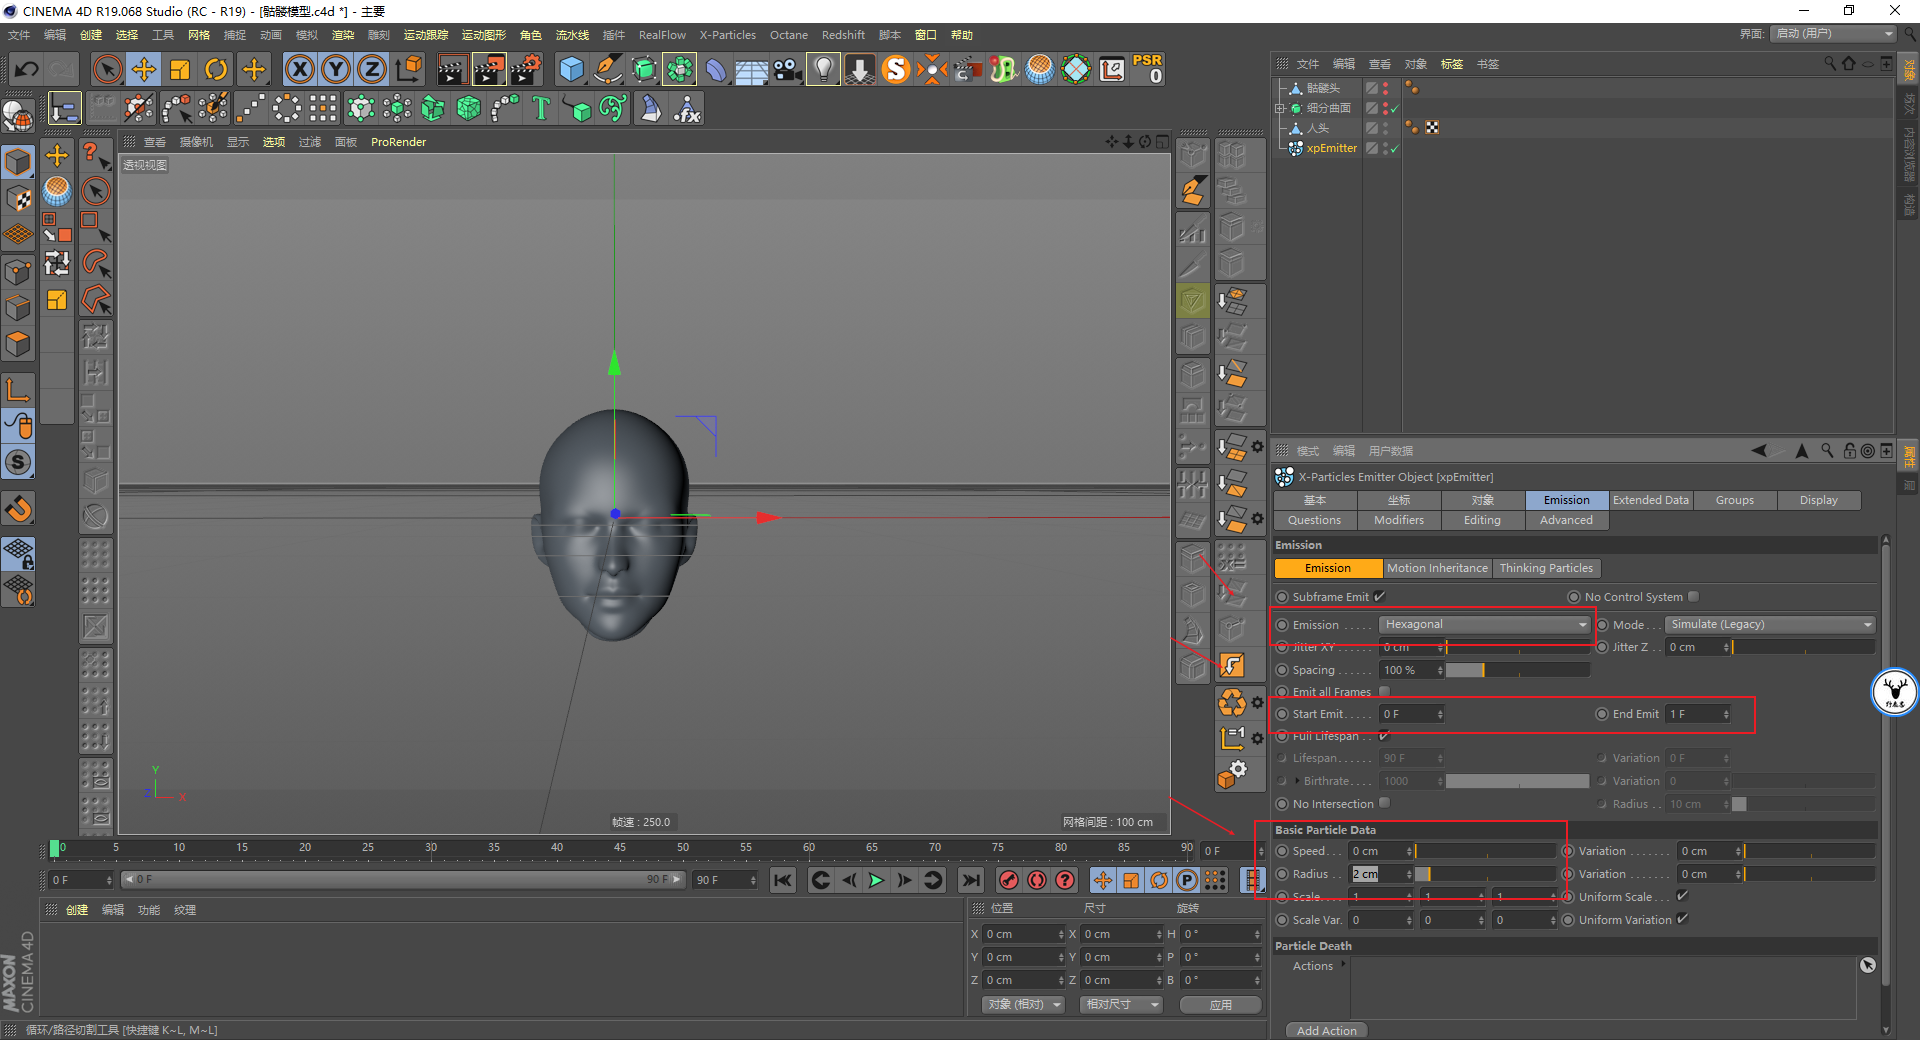Image resolution: width=1920 pixels, height=1040 pixels.
Task: Click the Add Action button
Action: (1326, 1030)
